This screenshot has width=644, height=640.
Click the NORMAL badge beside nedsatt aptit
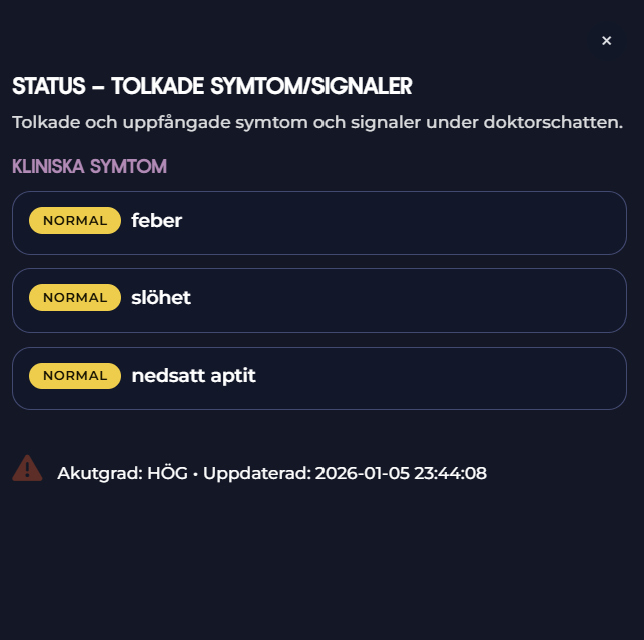point(75,376)
